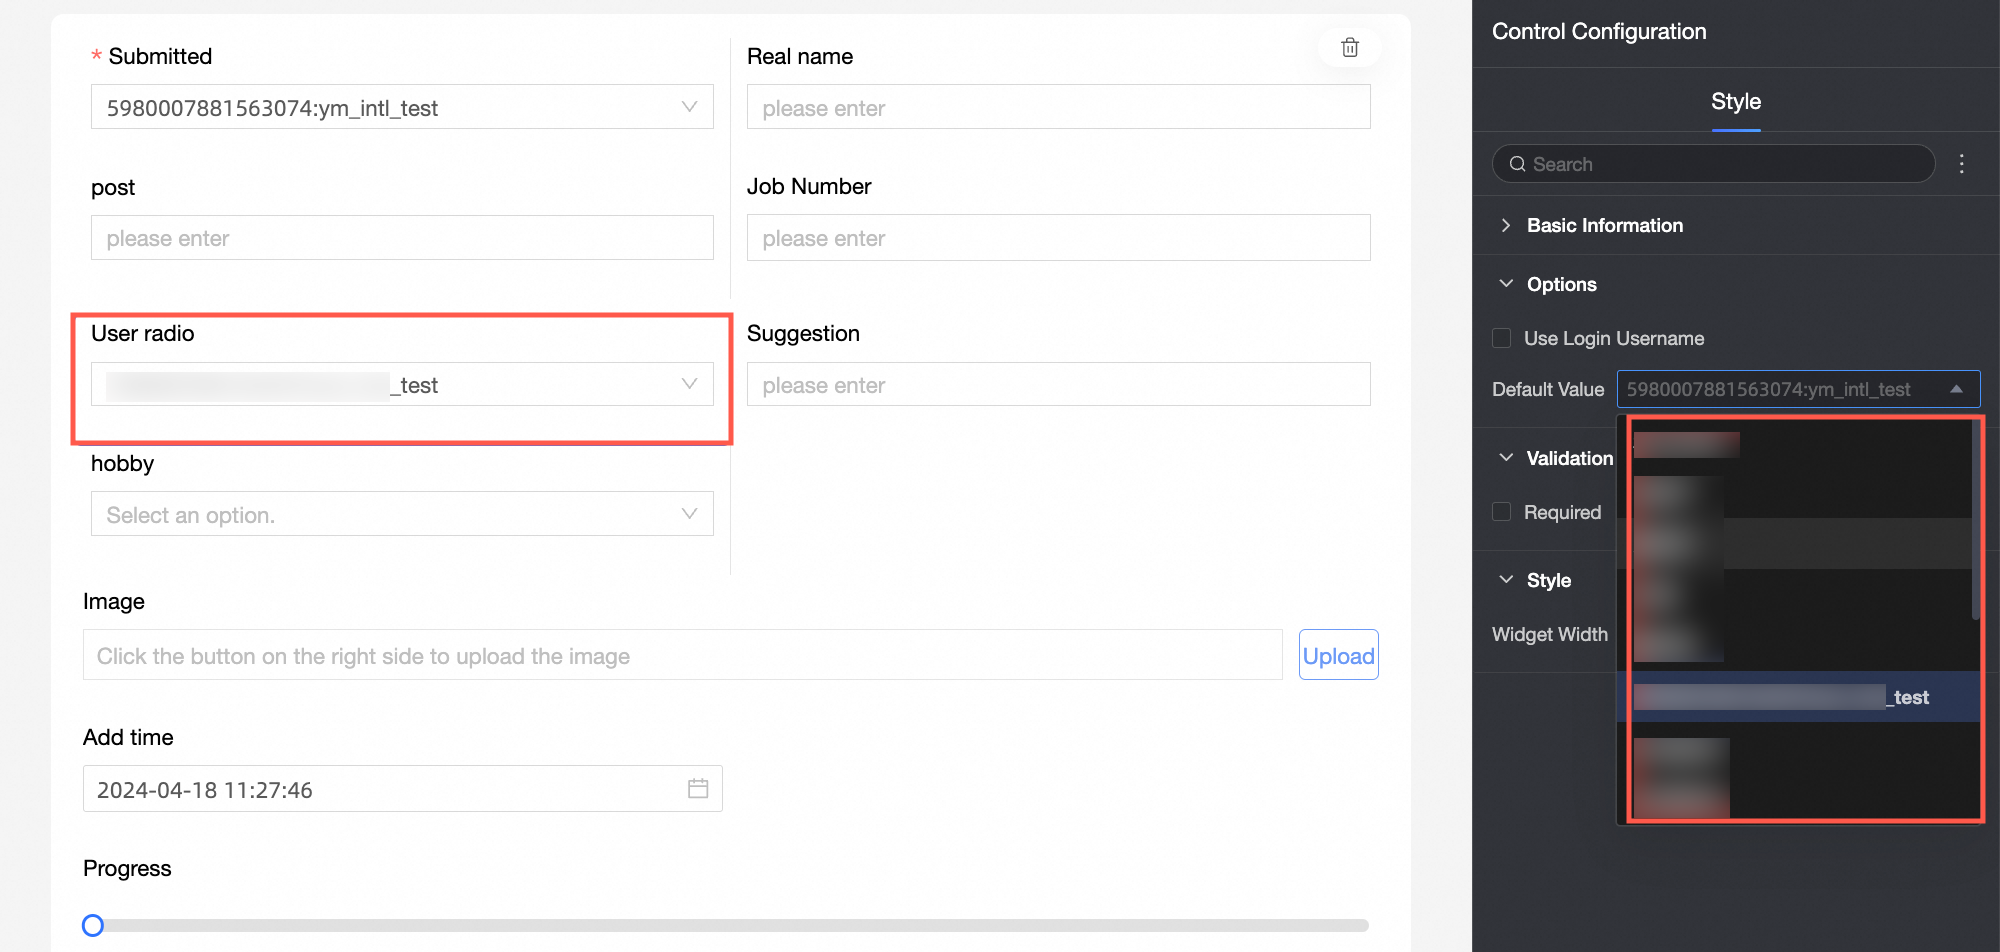This screenshot has width=2000, height=952.
Task: Click the Upload button
Action: click(x=1338, y=655)
